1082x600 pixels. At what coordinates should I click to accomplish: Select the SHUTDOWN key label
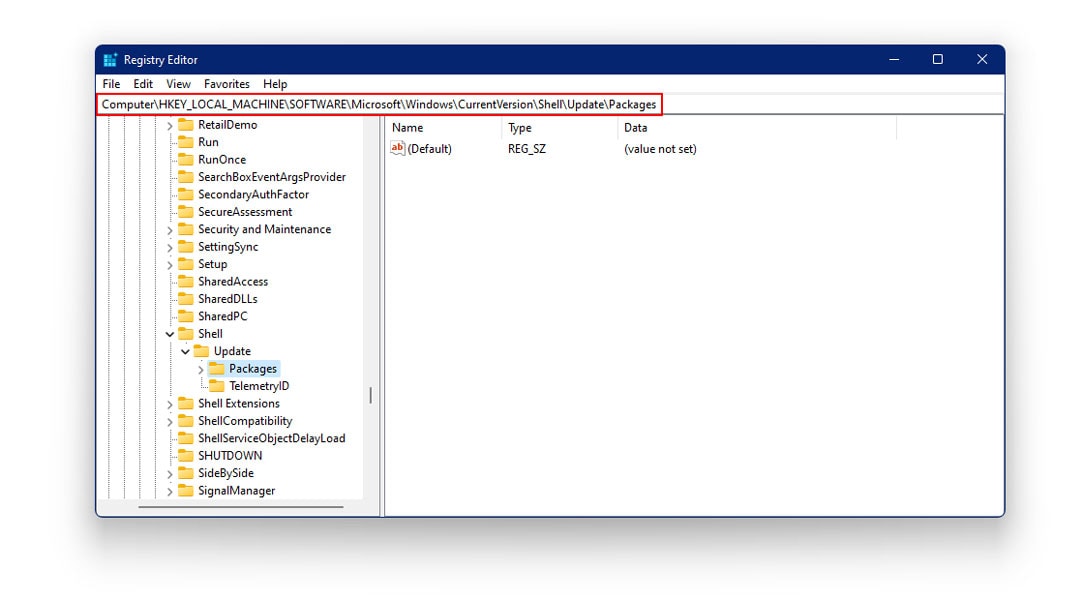pos(230,456)
